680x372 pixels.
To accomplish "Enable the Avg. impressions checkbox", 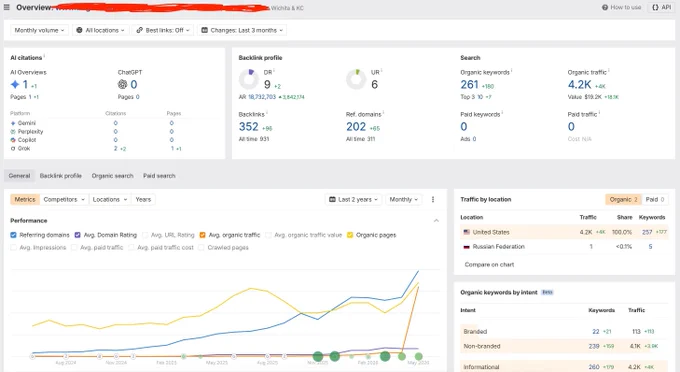I will [x=13, y=248].
